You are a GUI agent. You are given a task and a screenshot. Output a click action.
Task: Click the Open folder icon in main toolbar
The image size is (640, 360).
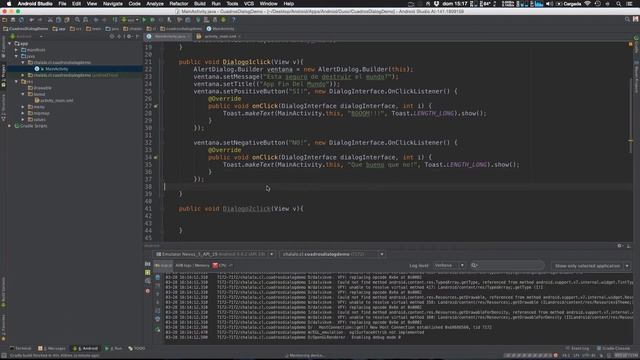(x=4, y=20)
